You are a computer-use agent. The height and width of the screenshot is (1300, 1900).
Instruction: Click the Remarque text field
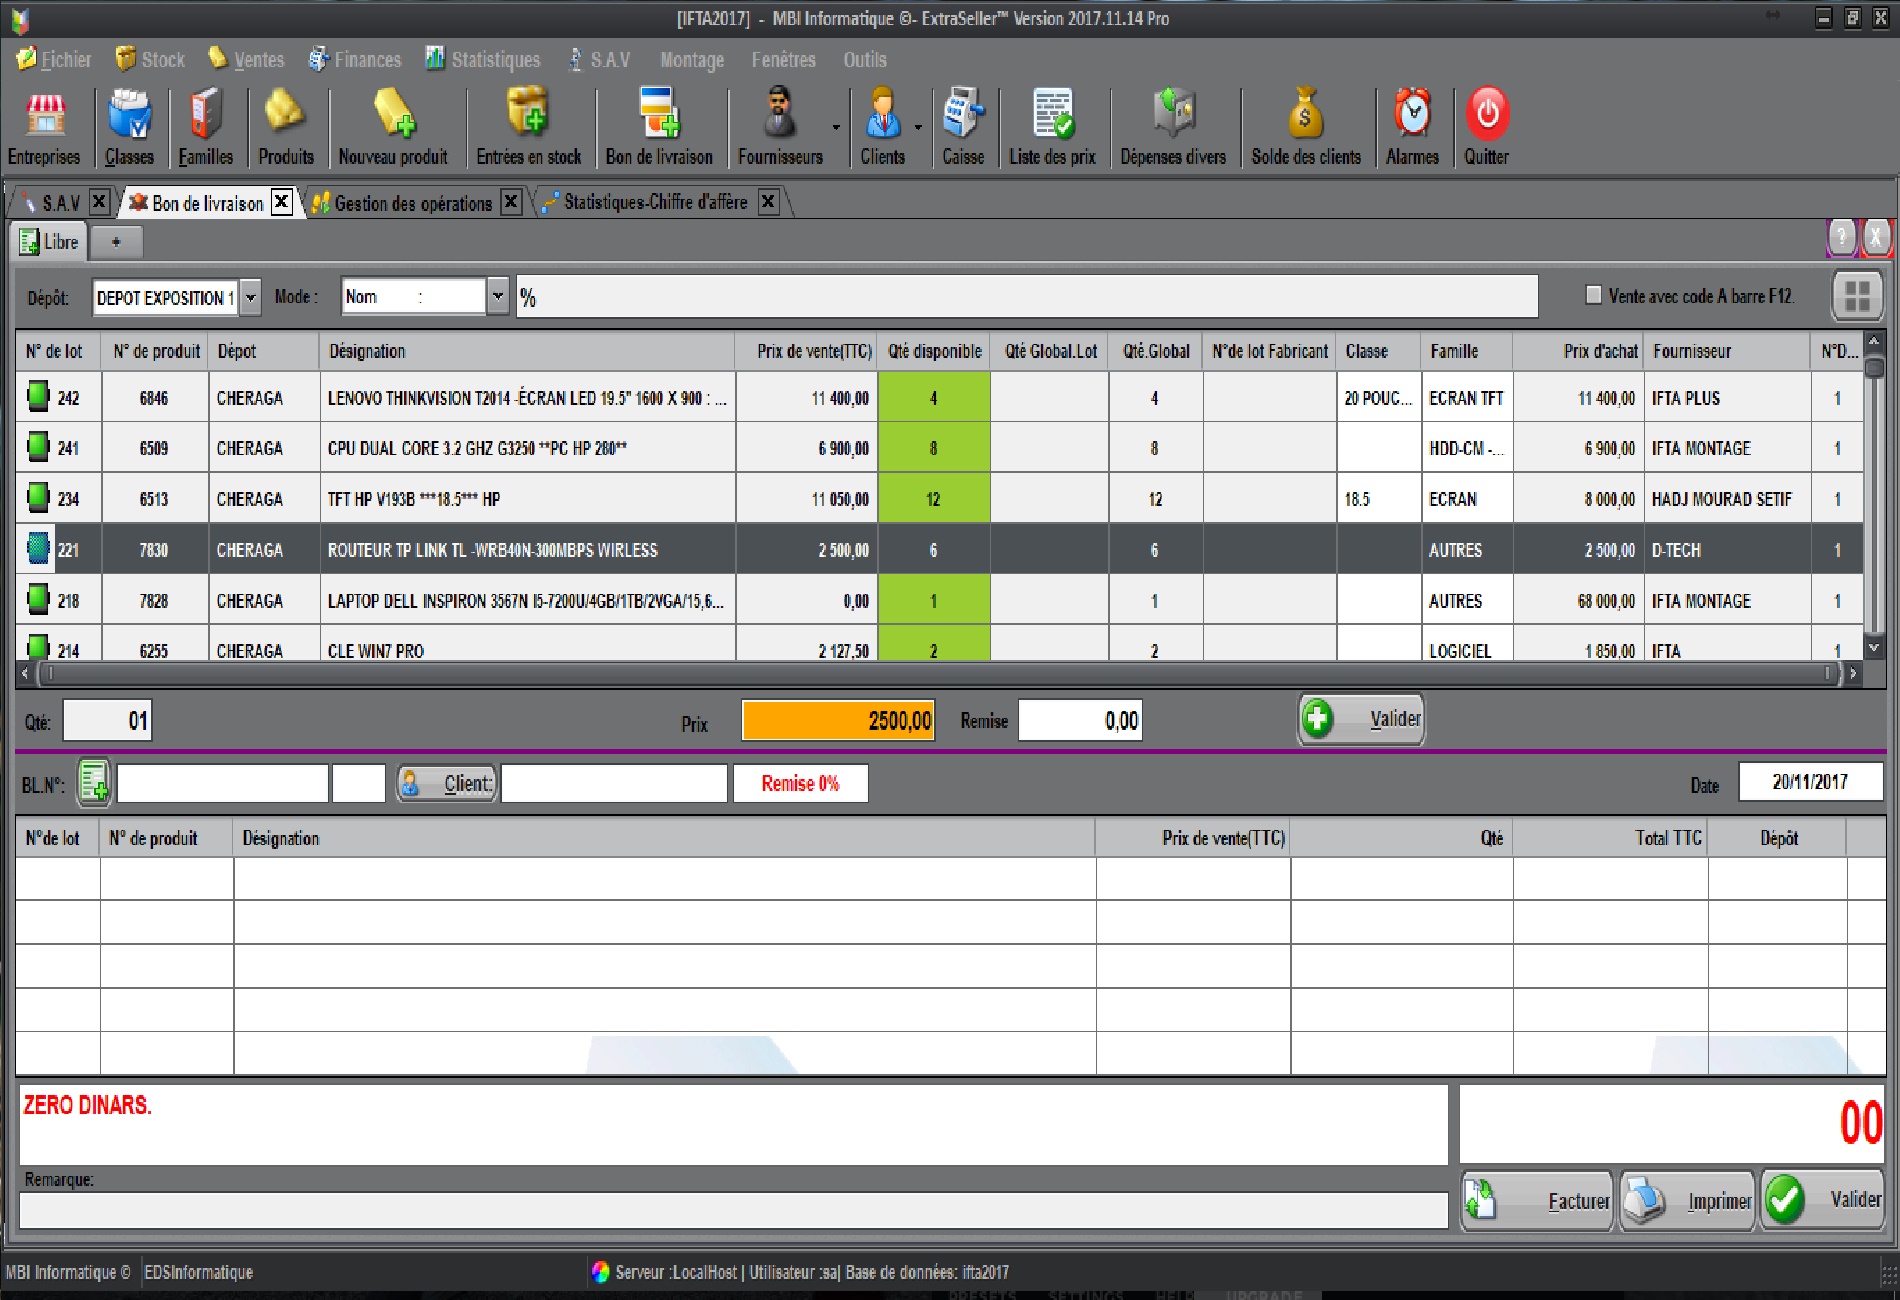(734, 1211)
